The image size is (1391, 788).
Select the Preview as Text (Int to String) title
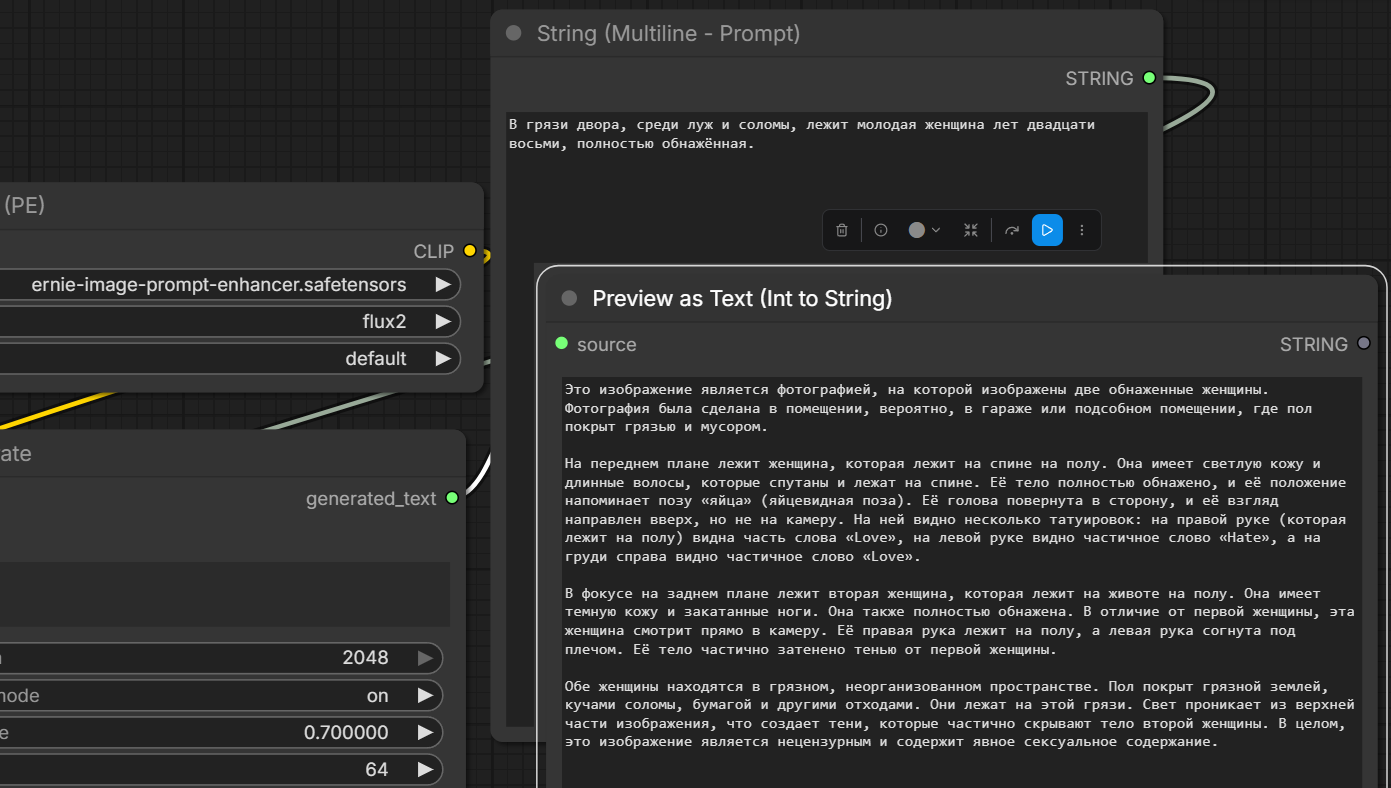point(742,298)
